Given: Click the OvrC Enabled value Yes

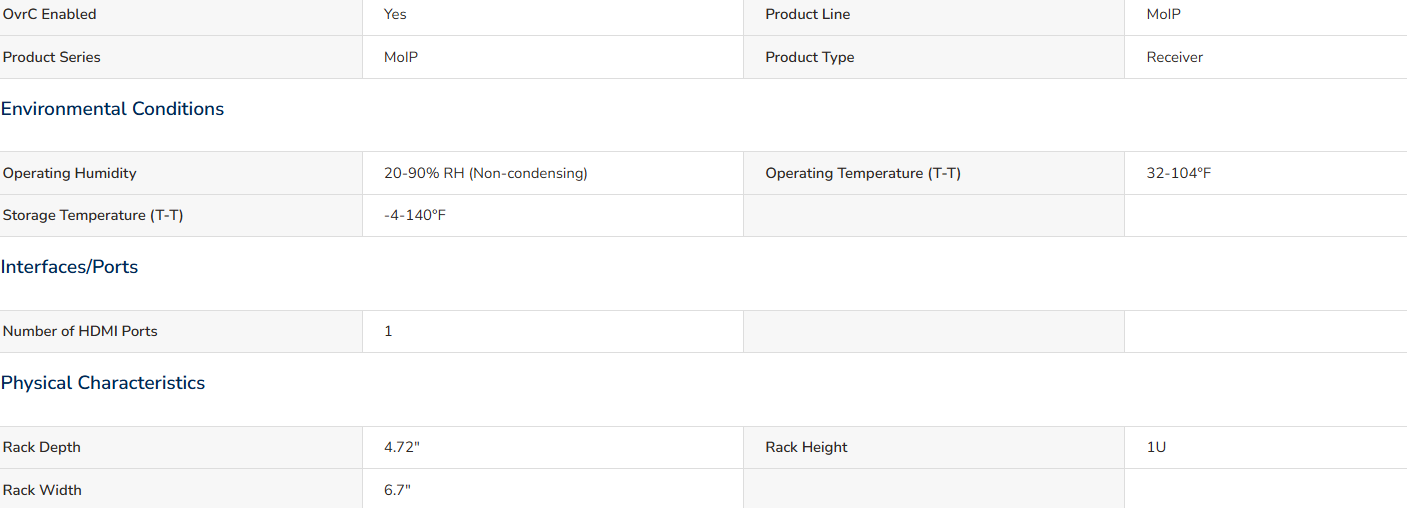Looking at the screenshot, I should pos(395,14).
